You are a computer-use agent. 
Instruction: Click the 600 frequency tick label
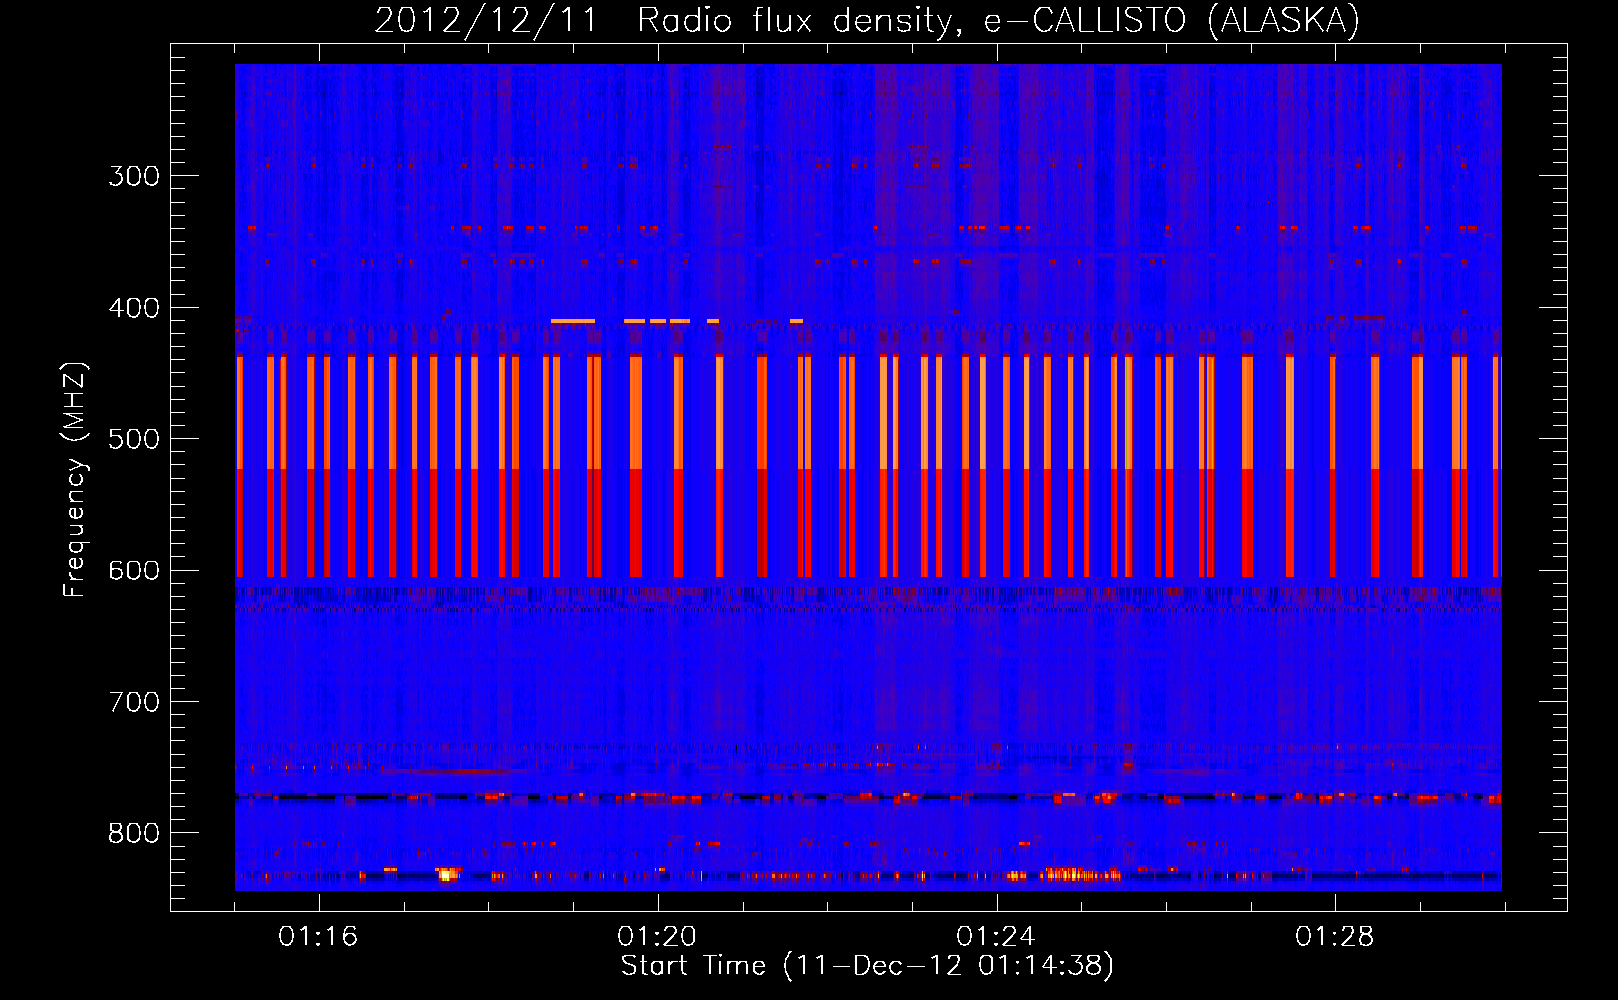click(134, 571)
